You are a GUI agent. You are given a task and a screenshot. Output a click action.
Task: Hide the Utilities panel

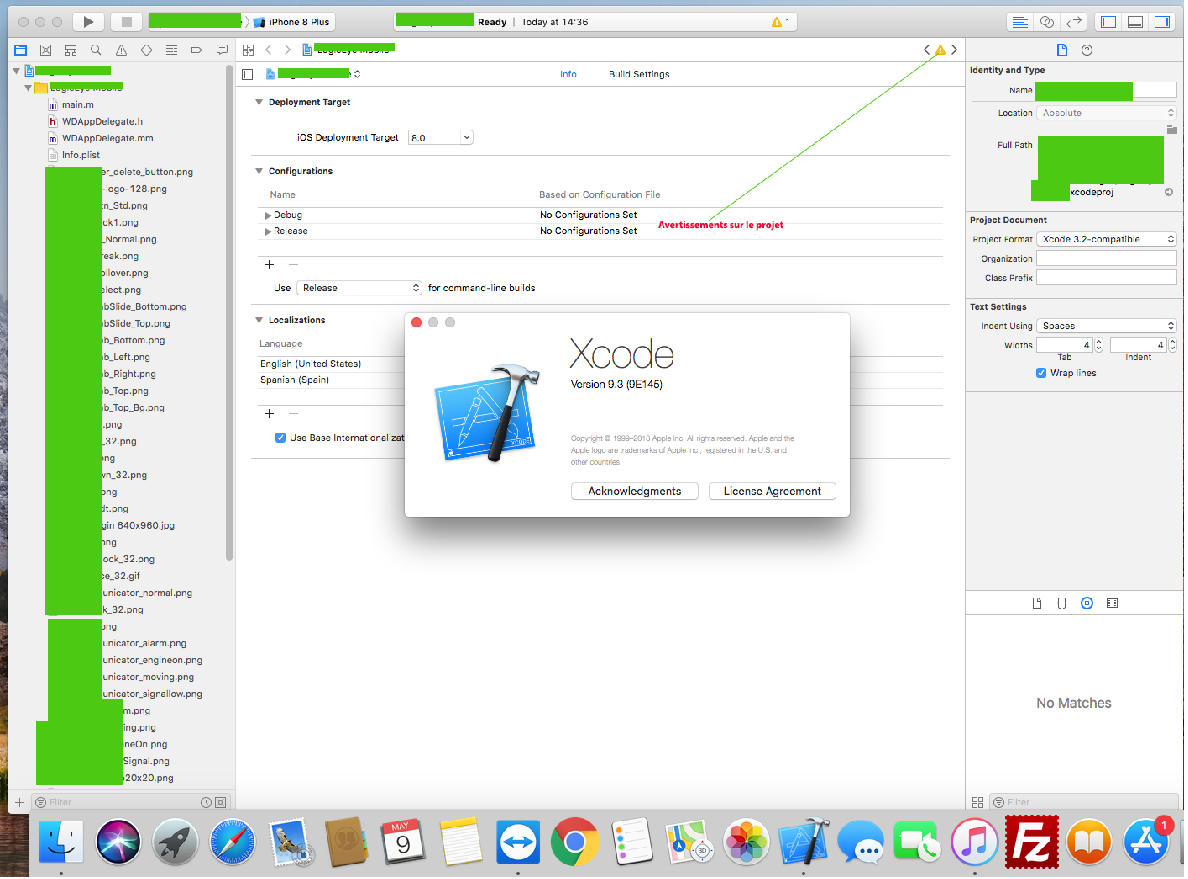tap(1161, 22)
